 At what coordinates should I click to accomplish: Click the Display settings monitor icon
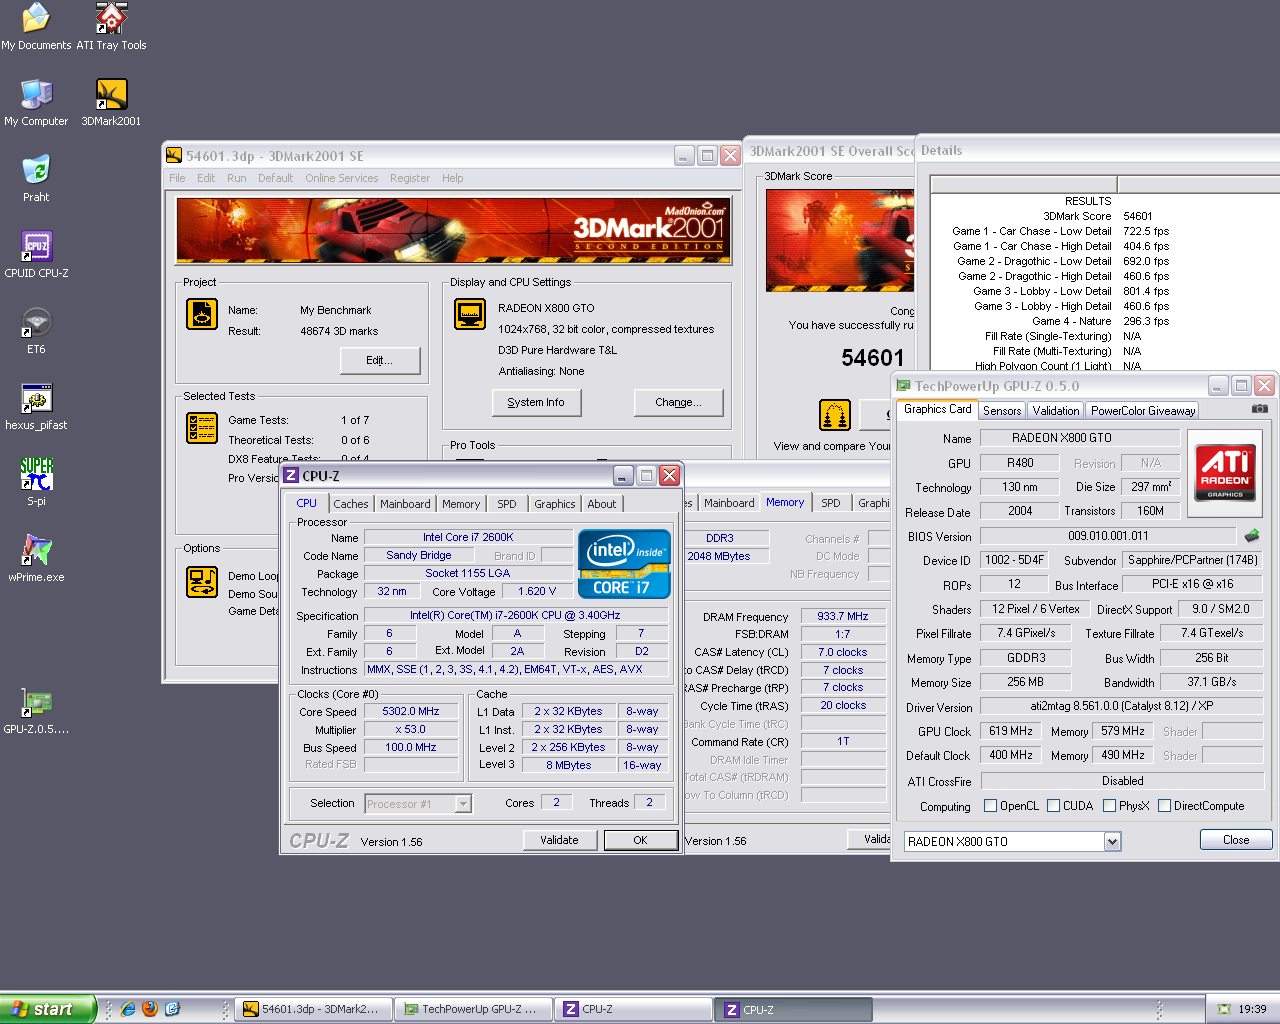coord(470,314)
